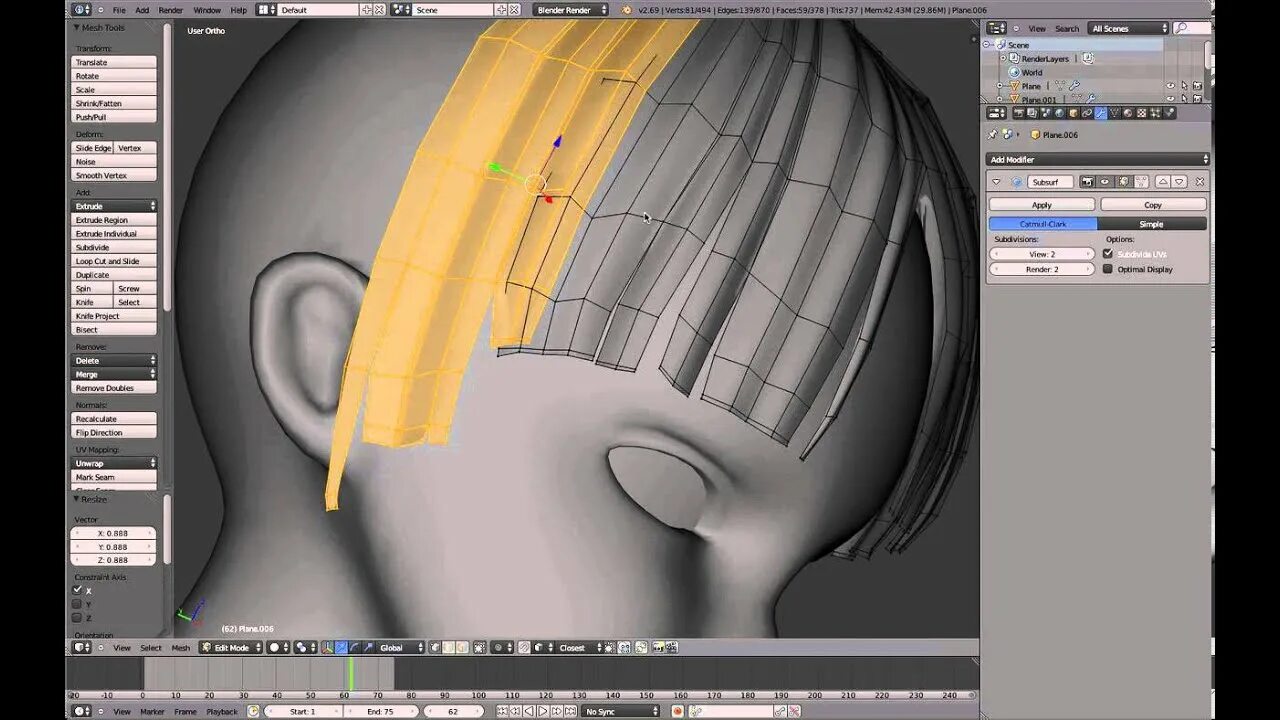Uncheck the X constraint axis checkbox
The width and height of the screenshot is (1280, 720).
(x=77, y=590)
